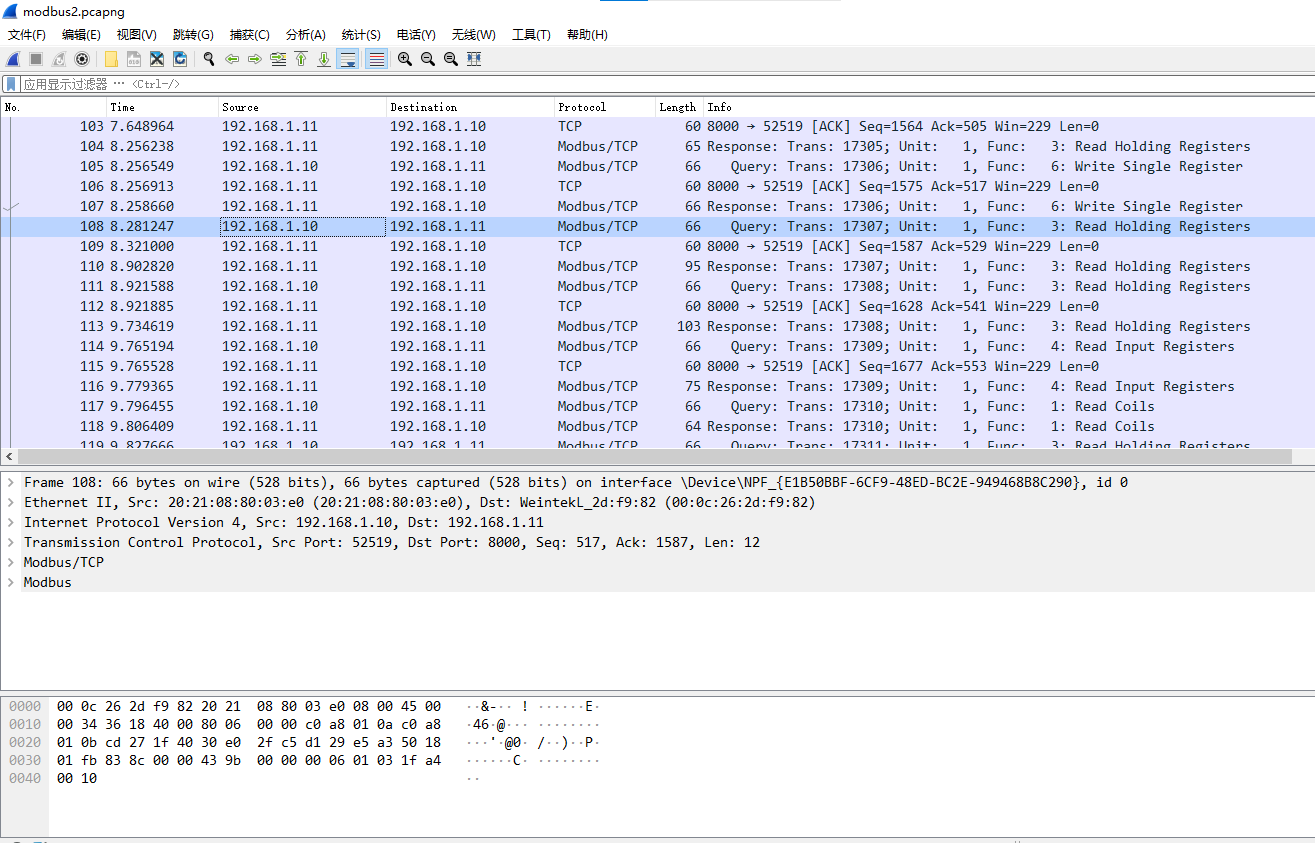Screen dimensions: 1315x843
Task: Open the 统计(S) menu
Action: [360, 34]
